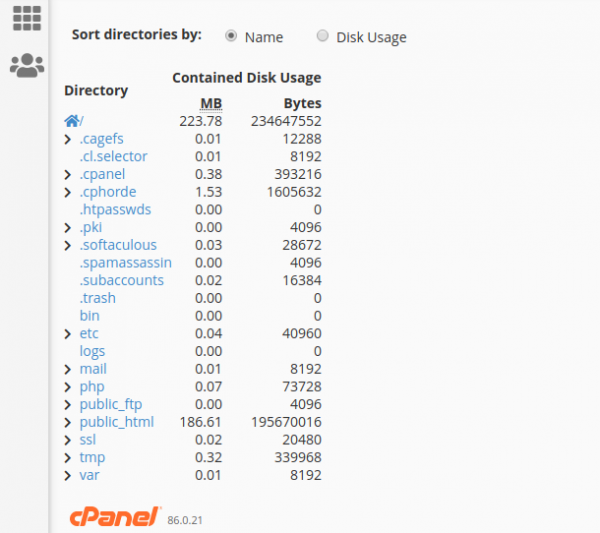Expand the tmp directory chevron
This screenshot has width=600, height=533.
pyautogui.click(x=68, y=458)
